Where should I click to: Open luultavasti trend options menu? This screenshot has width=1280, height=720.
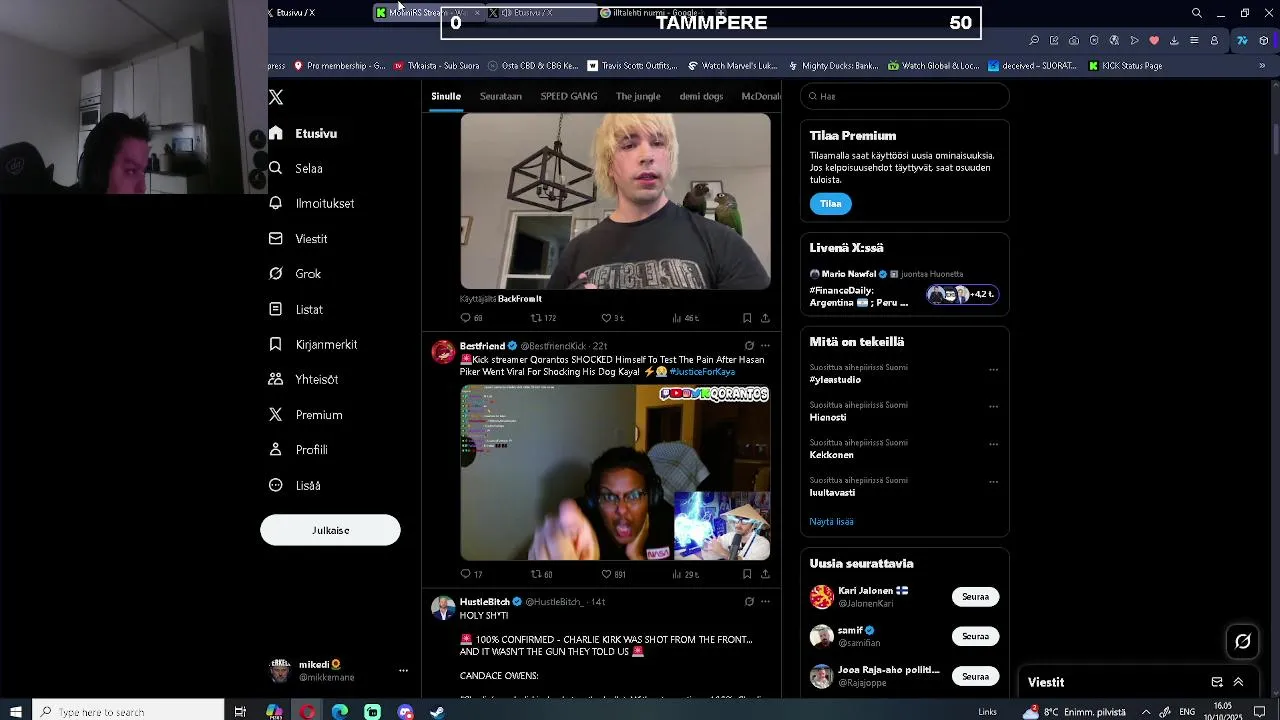point(993,482)
